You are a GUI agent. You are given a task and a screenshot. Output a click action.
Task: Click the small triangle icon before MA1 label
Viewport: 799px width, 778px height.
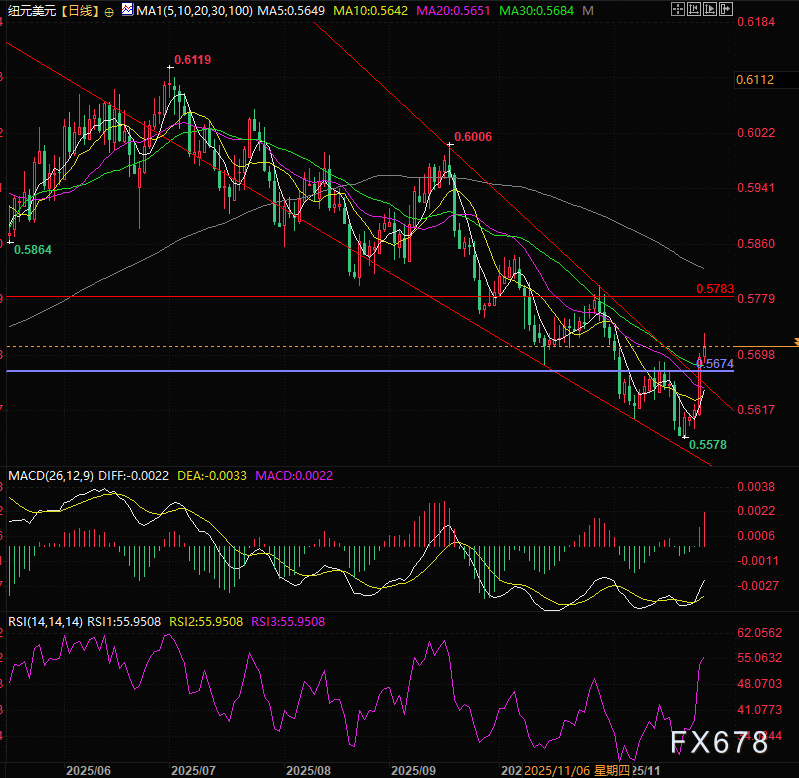(125, 10)
